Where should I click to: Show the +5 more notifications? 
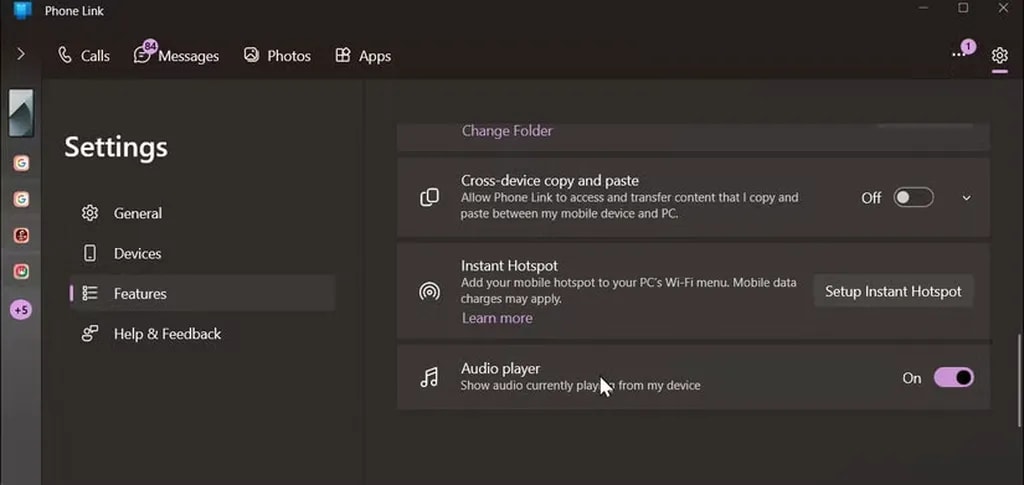tap(21, 309)
